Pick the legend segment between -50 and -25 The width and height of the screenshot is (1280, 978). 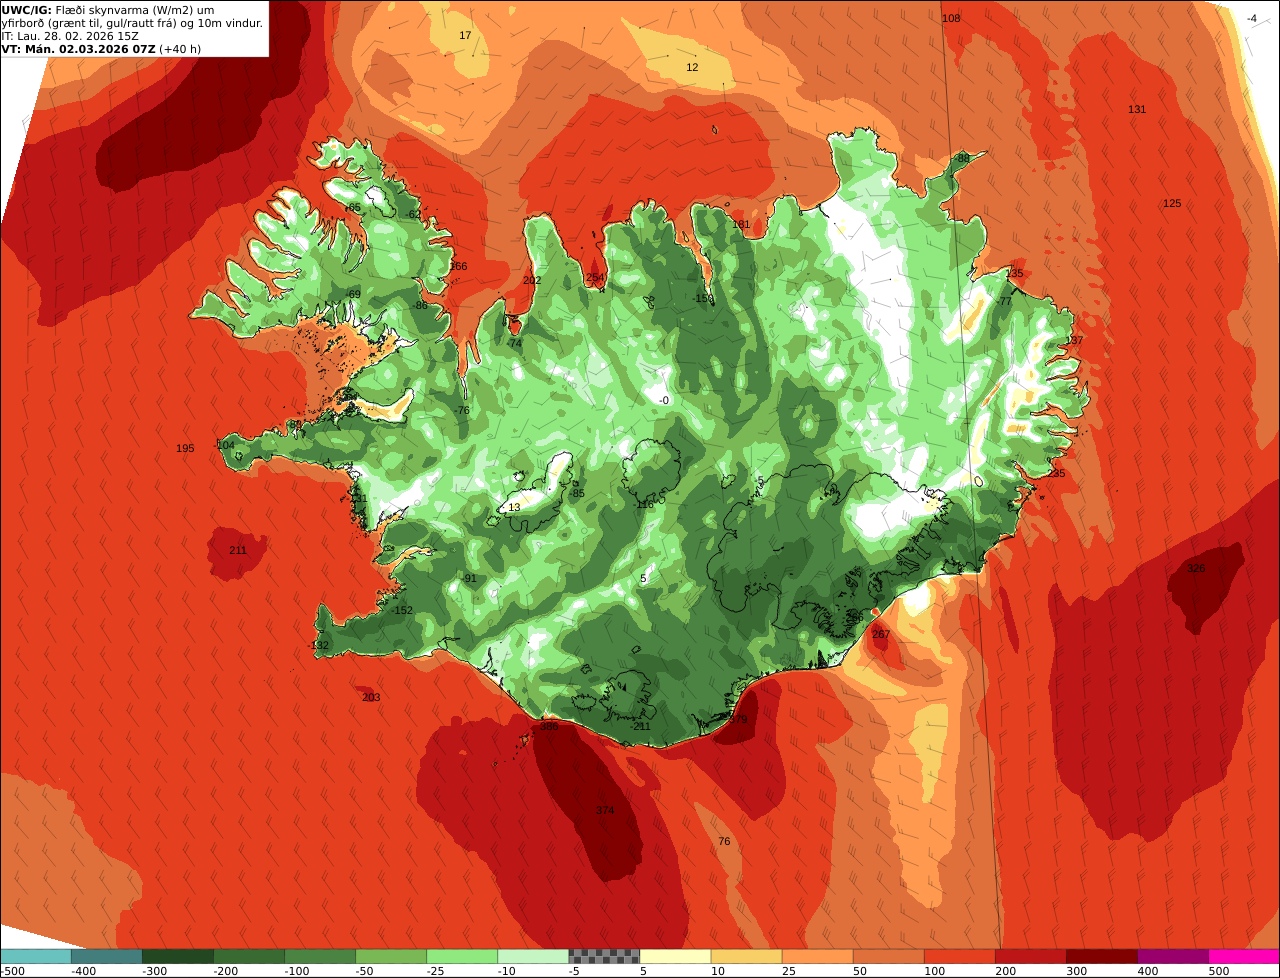390,956
